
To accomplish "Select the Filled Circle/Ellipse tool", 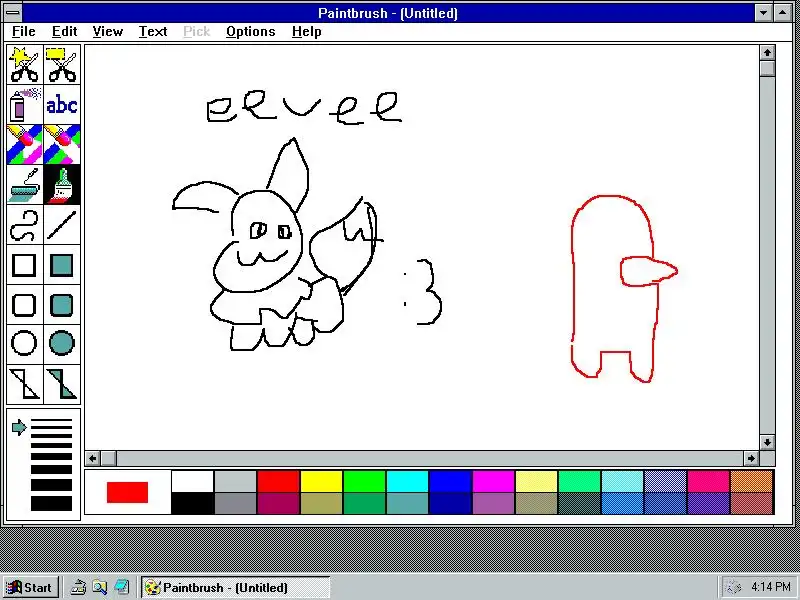I will [x=62, y=343].
